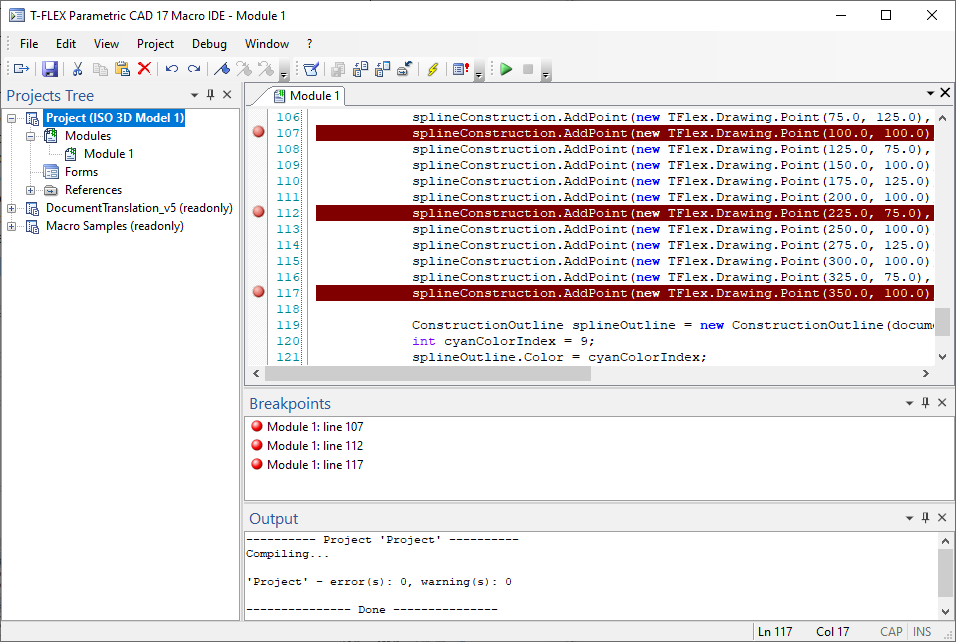The image size is (956, 642).
Task: Open the Debug menu
Action: coord(209,44)
